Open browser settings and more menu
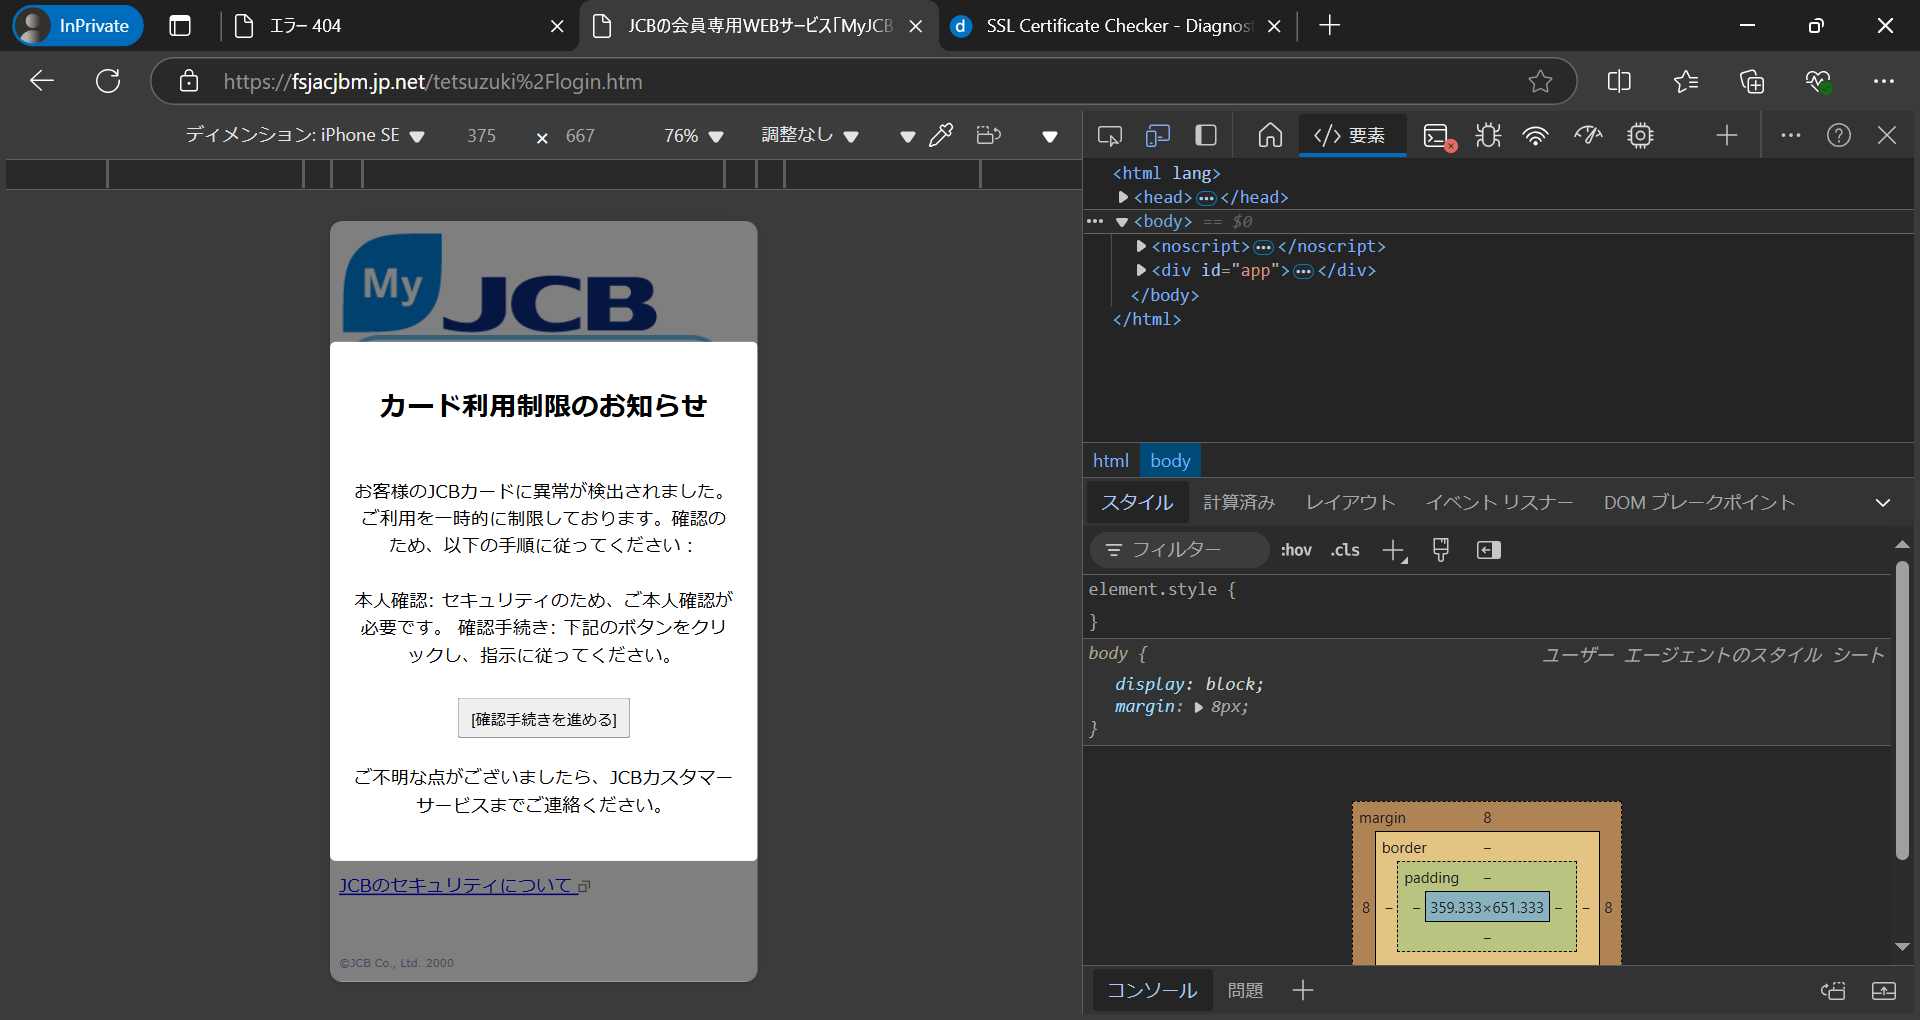Viewport: 1920px width, 1020px height. [1884, 81]
